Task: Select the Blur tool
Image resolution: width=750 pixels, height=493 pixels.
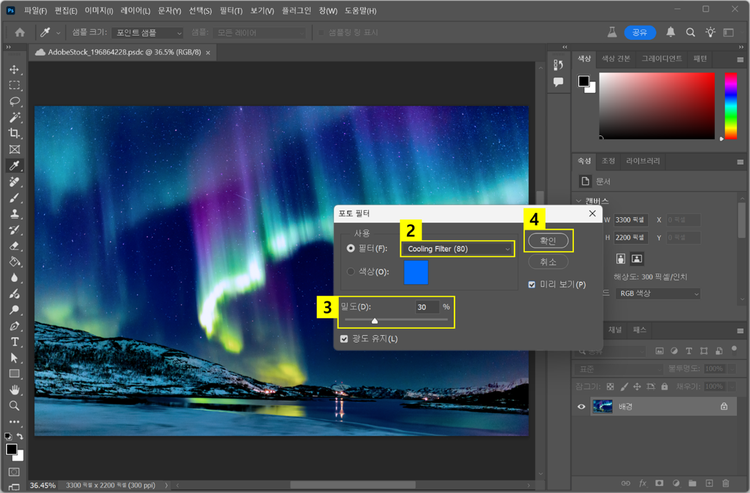Action: tap(14, 278)
